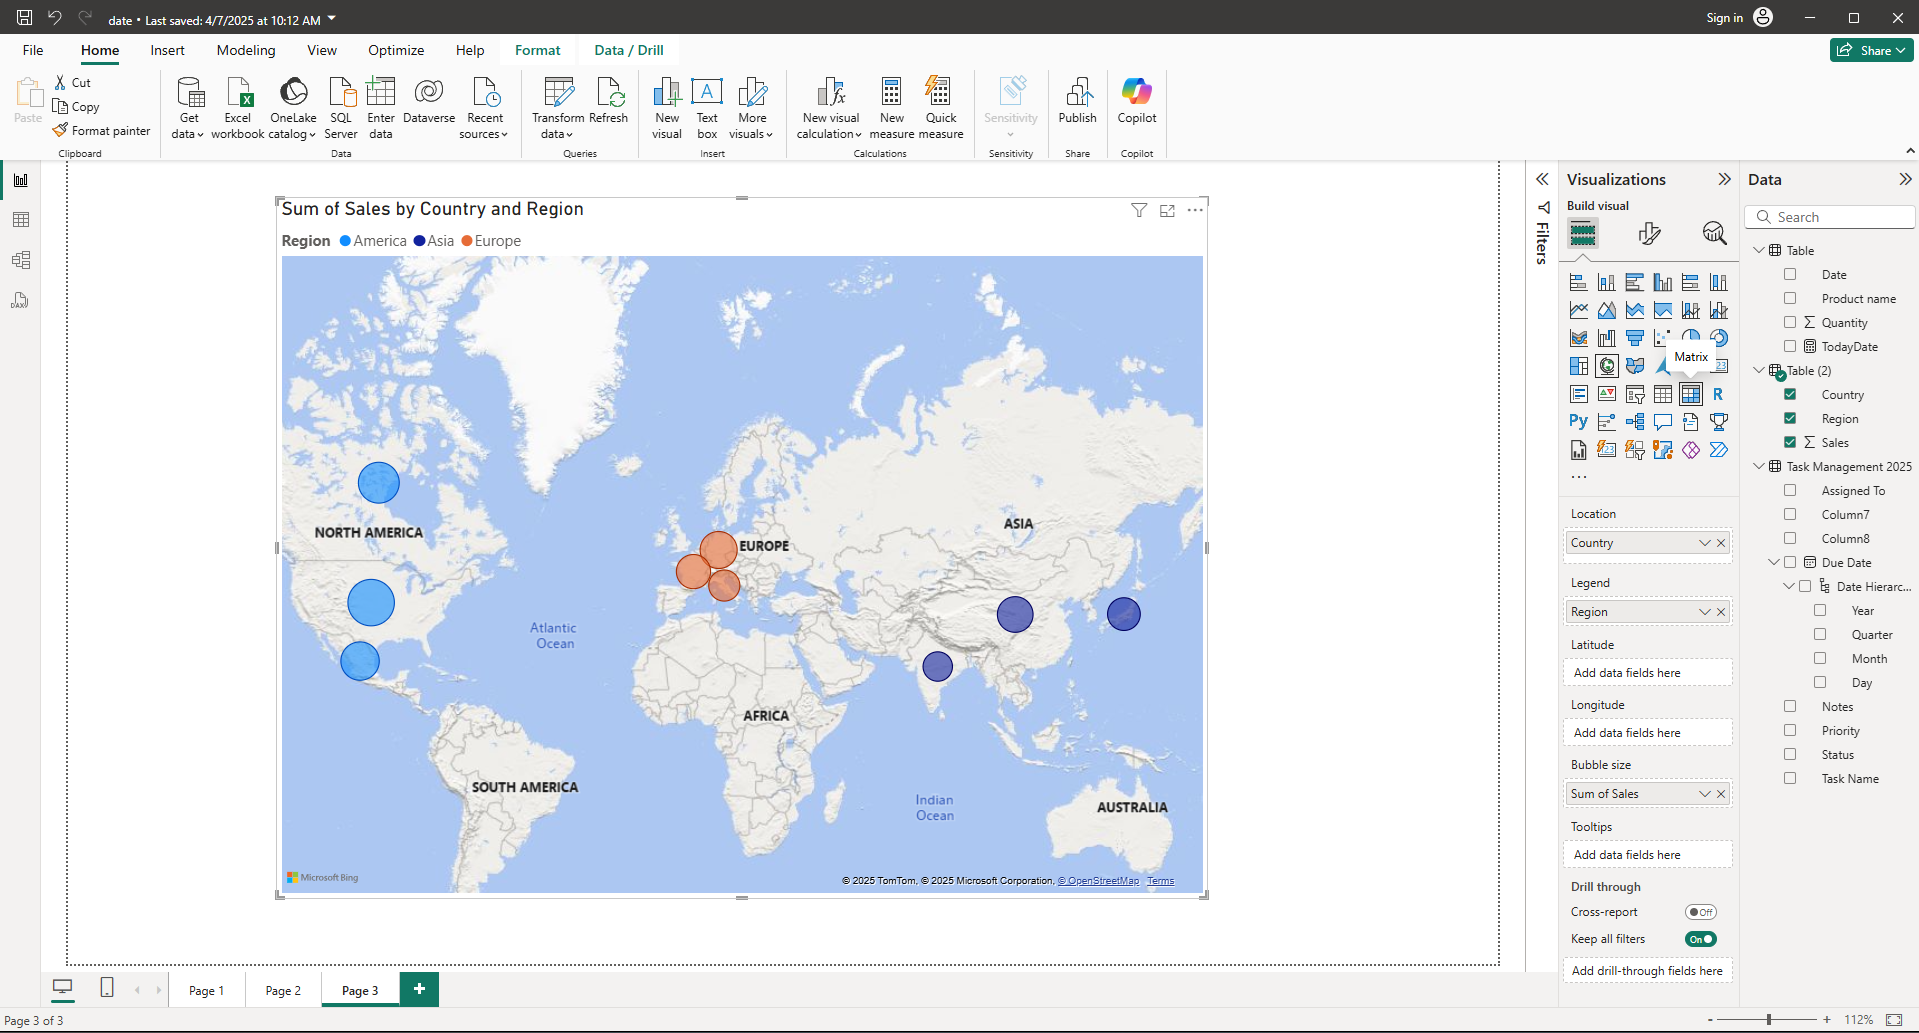Check the Quantity field checkbox
Screen dimensions: 1919x1033
1790,323
